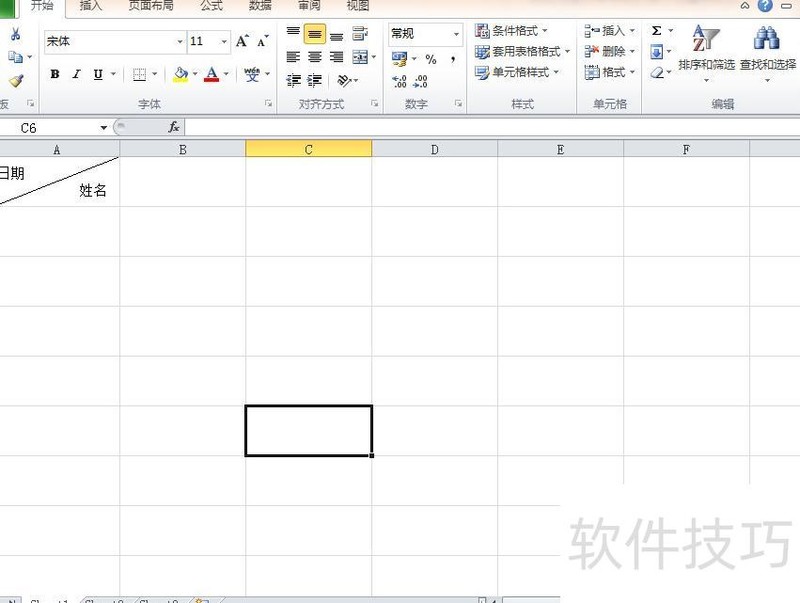Click the 单元格样式 button
The image size is (800, 603).
517,72
